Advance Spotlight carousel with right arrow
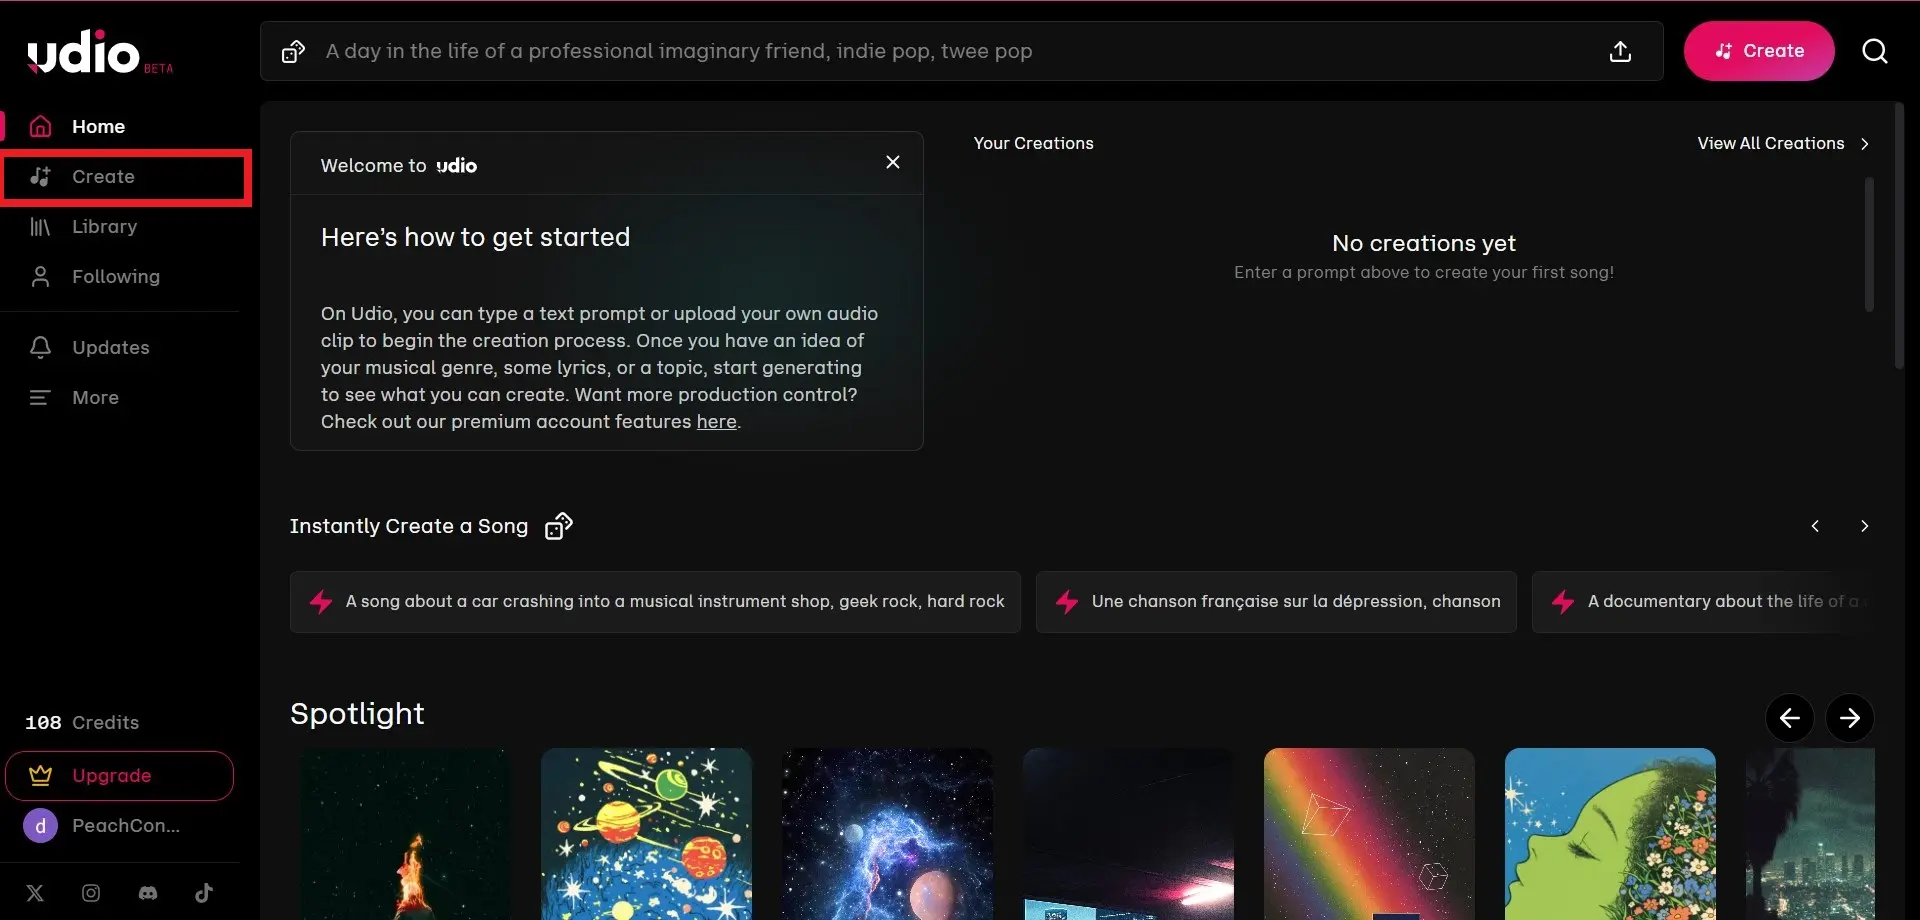Image resolution: width=1920 pixels, height=920 pixels. [1850, 718]
